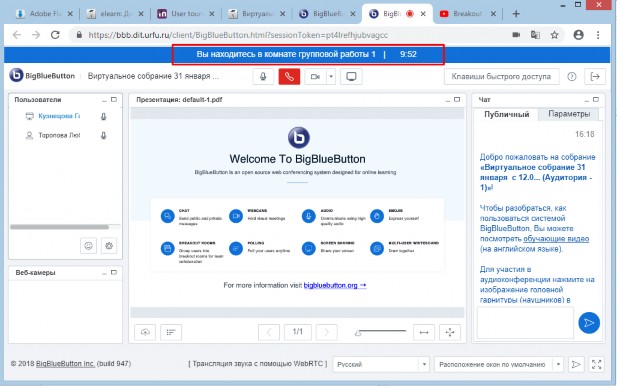Fit presentation to page button
Viewport: 617px width, 386px height.
click(x=450, y=332)
